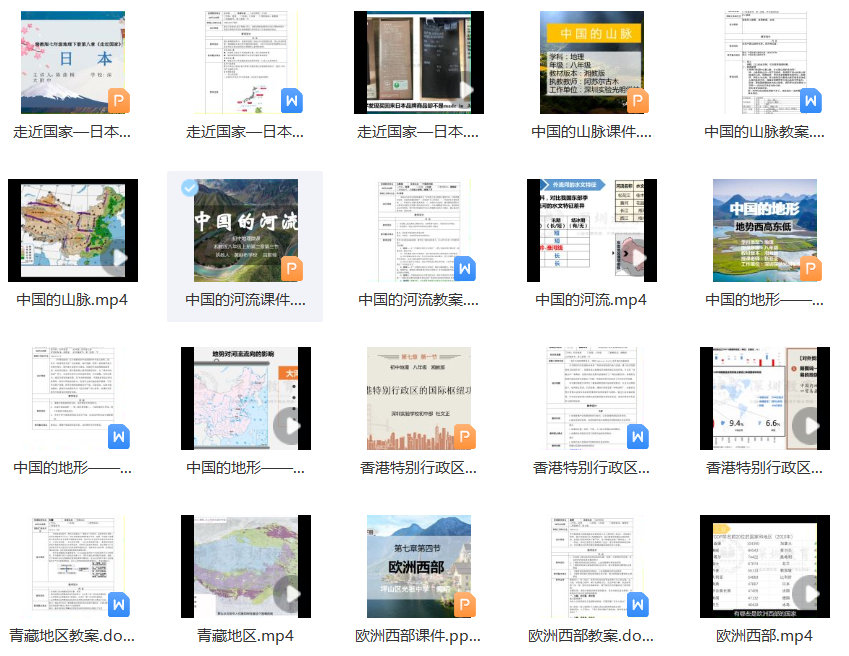The height and width of the screenshot is (656, 849).
Task: Select the Word badge on 中国的河流教案
Action: pyautogui.click(x=464, y=268)
